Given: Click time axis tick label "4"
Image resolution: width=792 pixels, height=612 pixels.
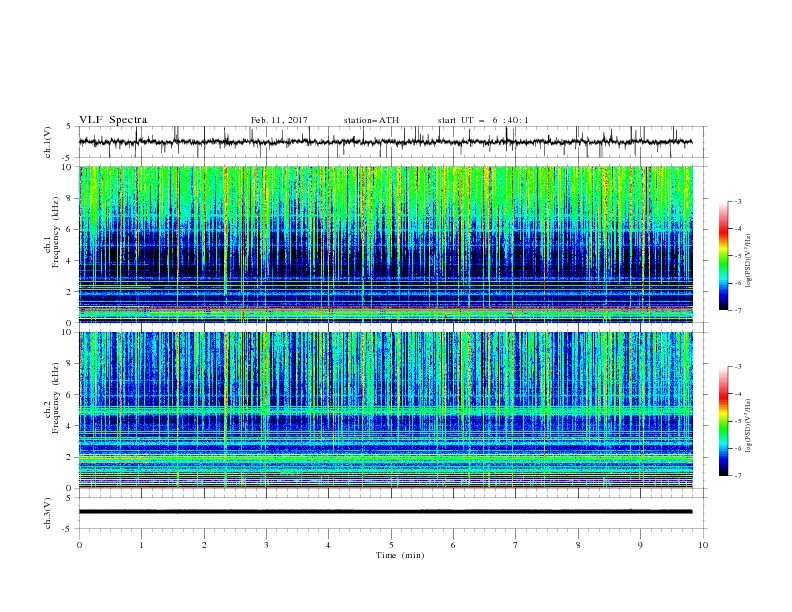Looking at the screenshot, I should click(x=328, y=545).
